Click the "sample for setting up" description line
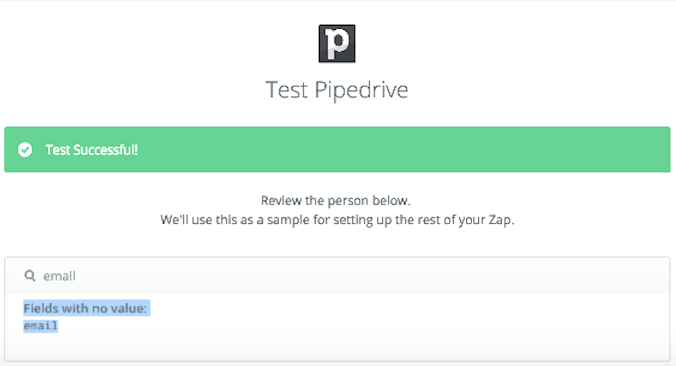Screen dimensions: 676x366 point(337,220)
